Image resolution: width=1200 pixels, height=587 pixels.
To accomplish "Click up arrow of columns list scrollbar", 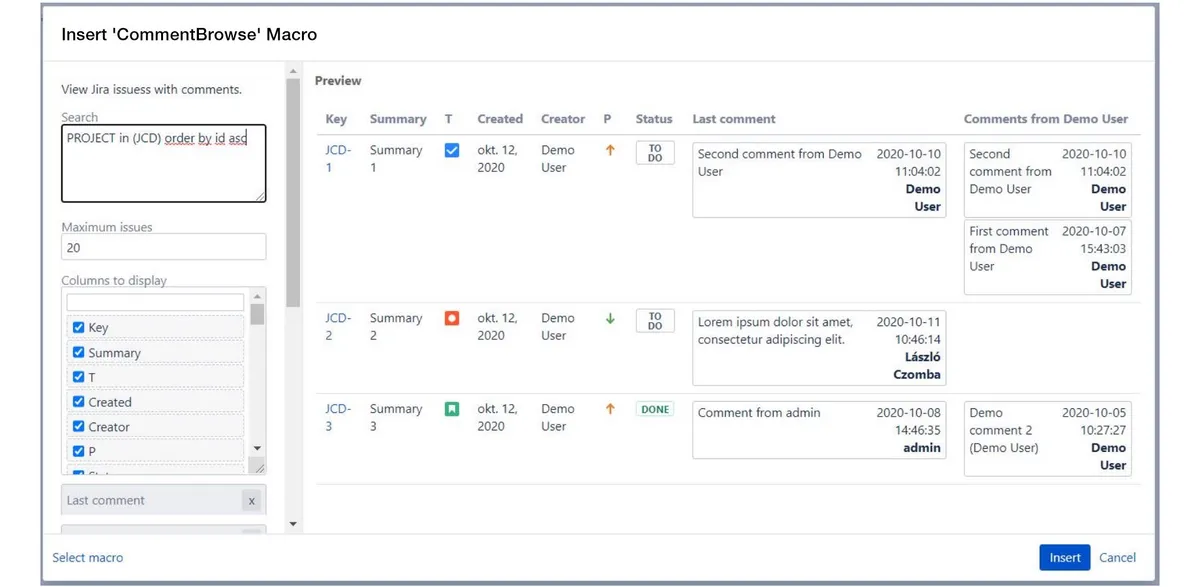I will [x=257, y=297].
